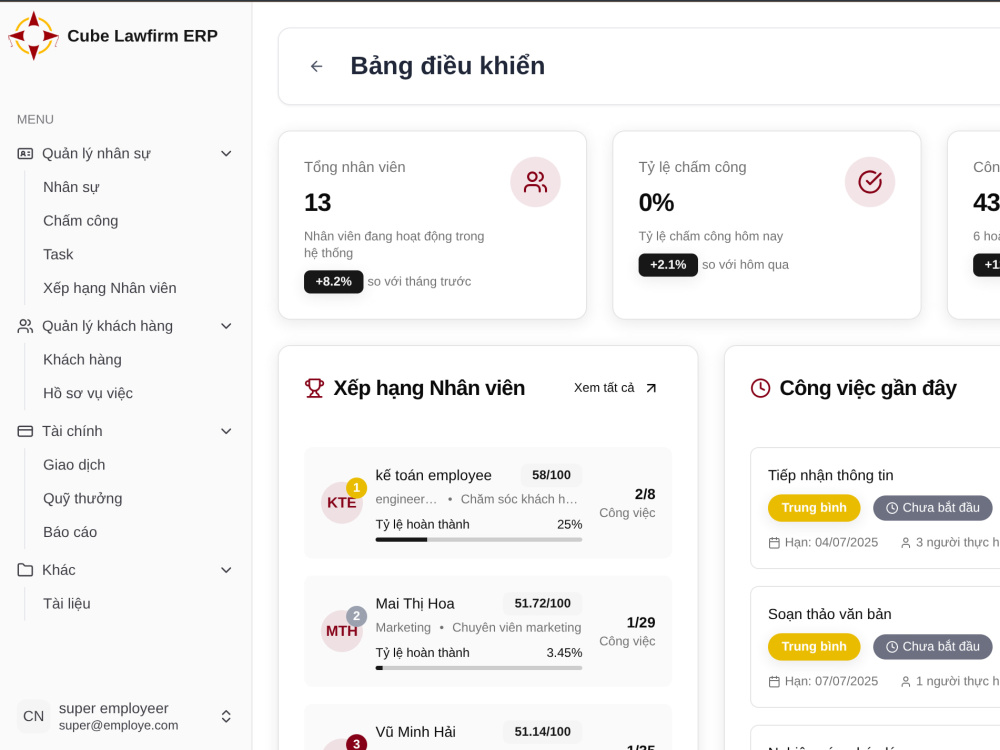Collapse the Quản lý nhân sự section
Image resolution: width=1000 pixels, height=750 pixels.
[226, 154]
